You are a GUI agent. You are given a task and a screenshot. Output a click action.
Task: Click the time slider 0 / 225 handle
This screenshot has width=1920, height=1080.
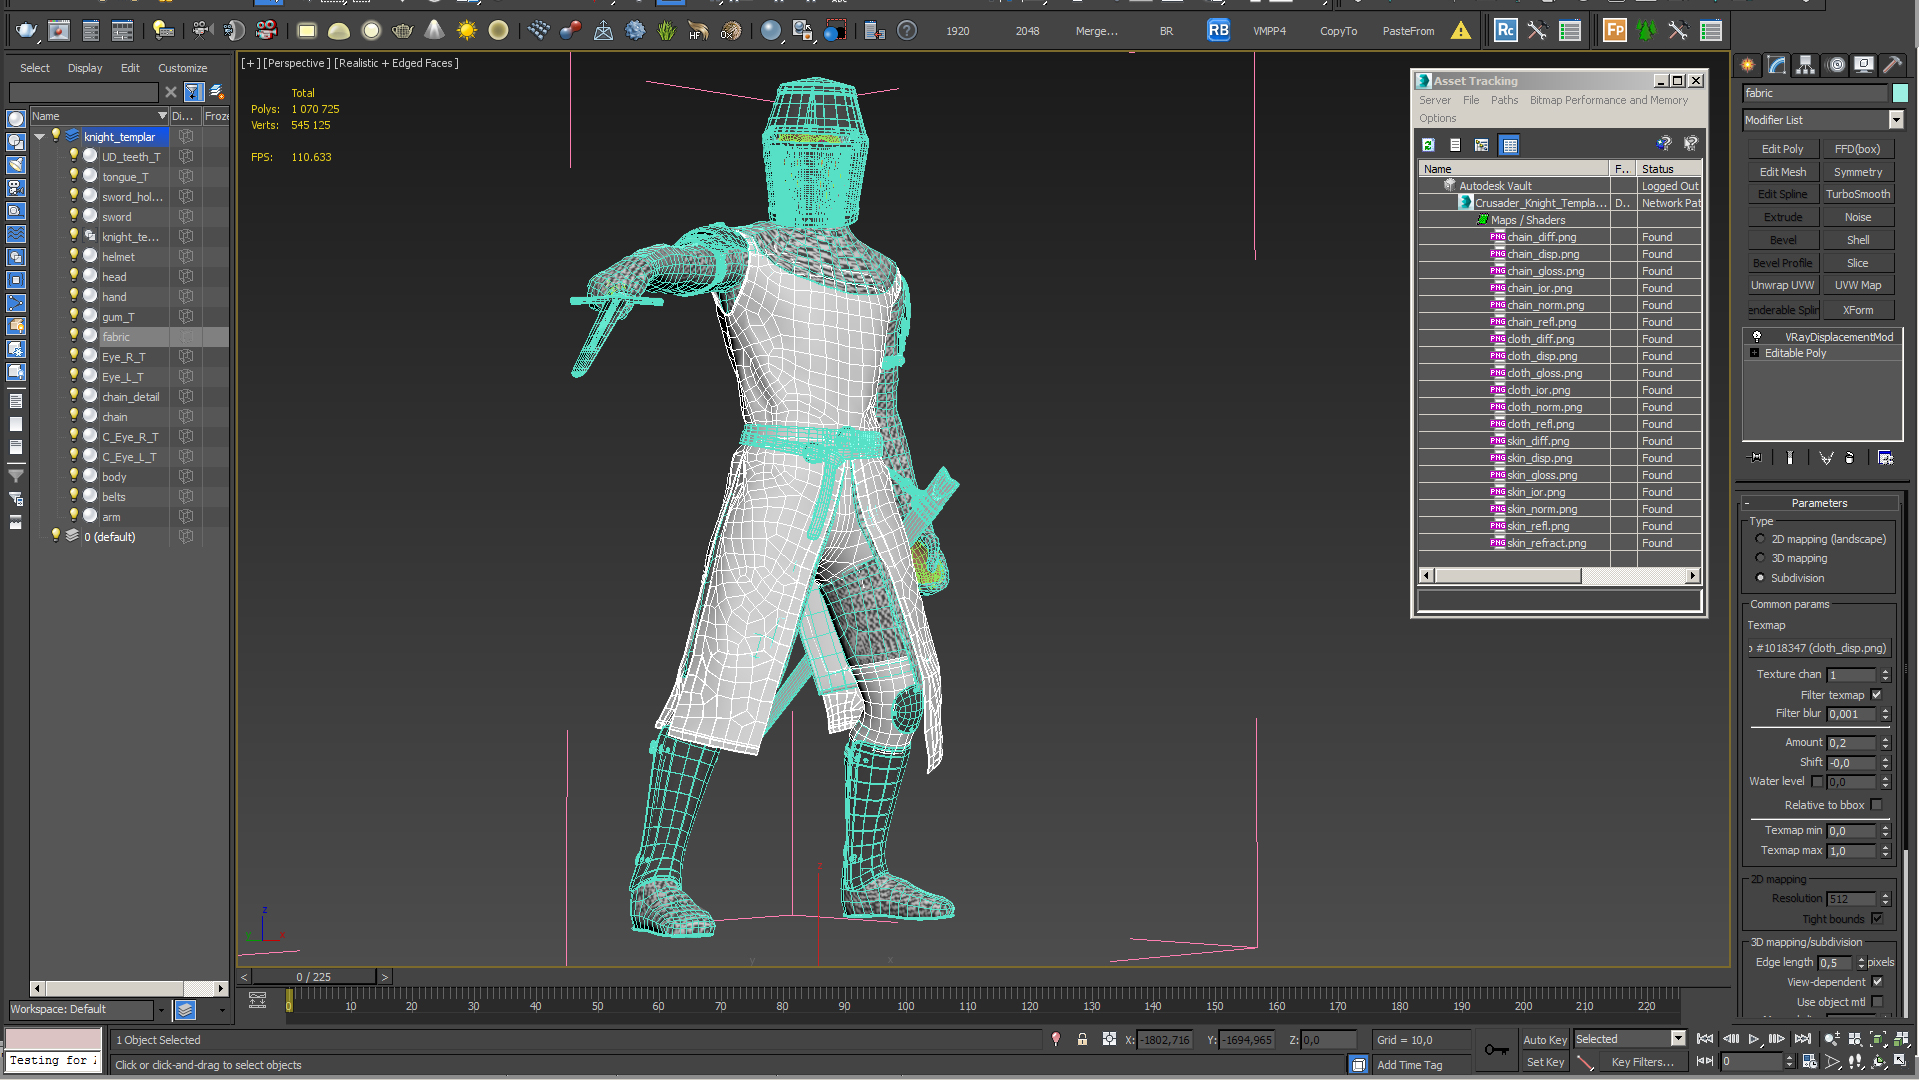[313, 977]
